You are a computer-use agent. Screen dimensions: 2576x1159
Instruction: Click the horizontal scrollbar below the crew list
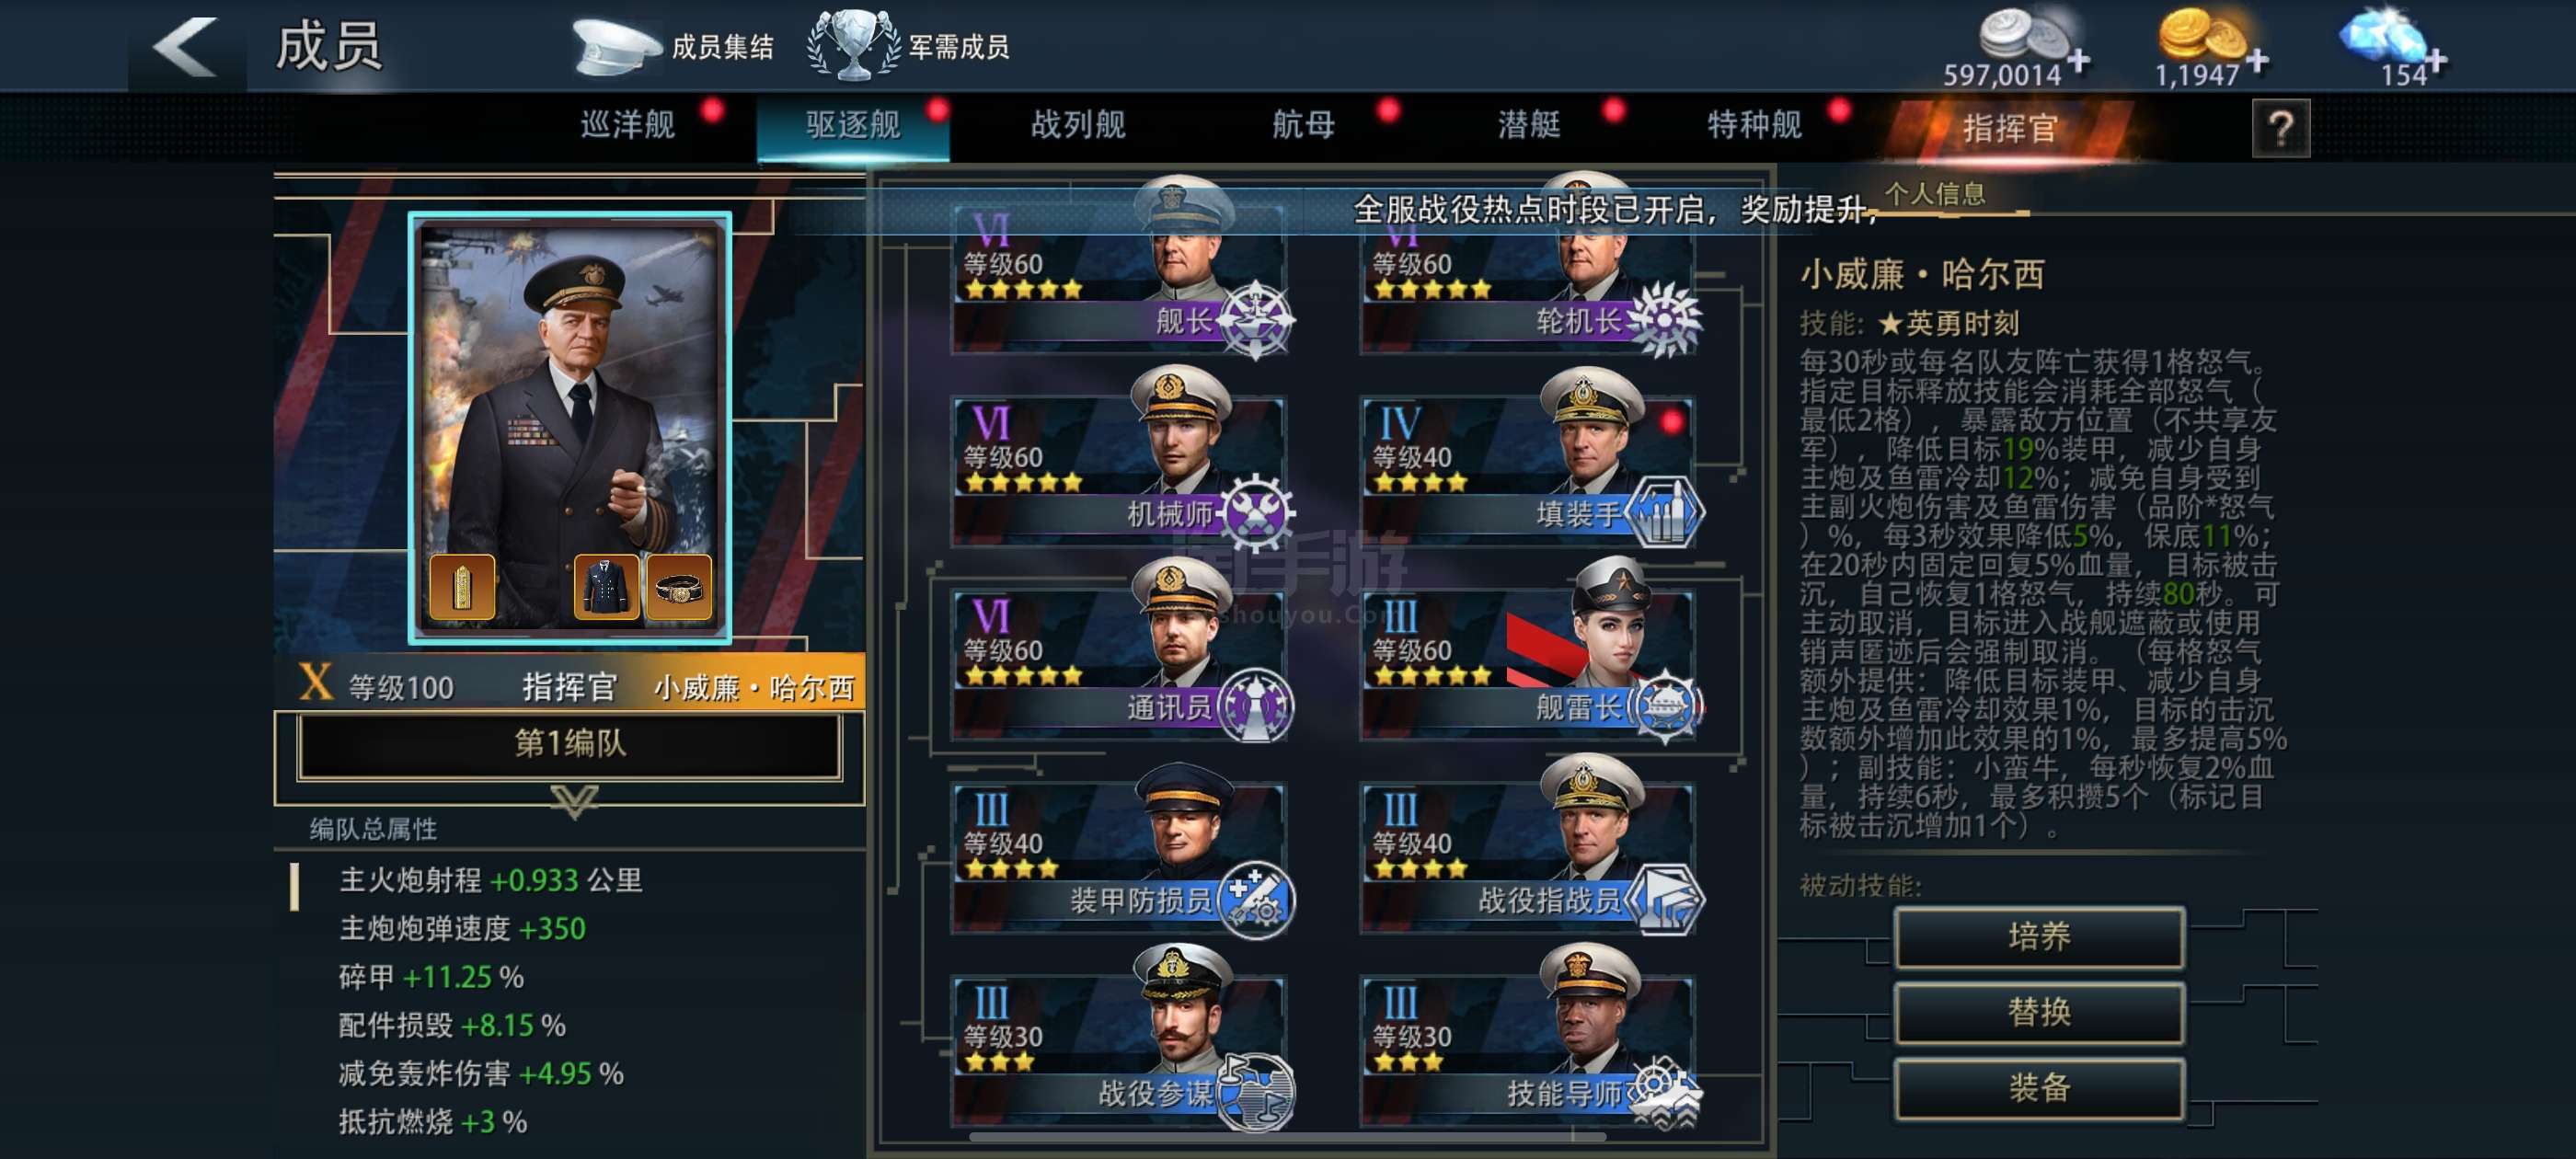(x=1288, y=1136)
